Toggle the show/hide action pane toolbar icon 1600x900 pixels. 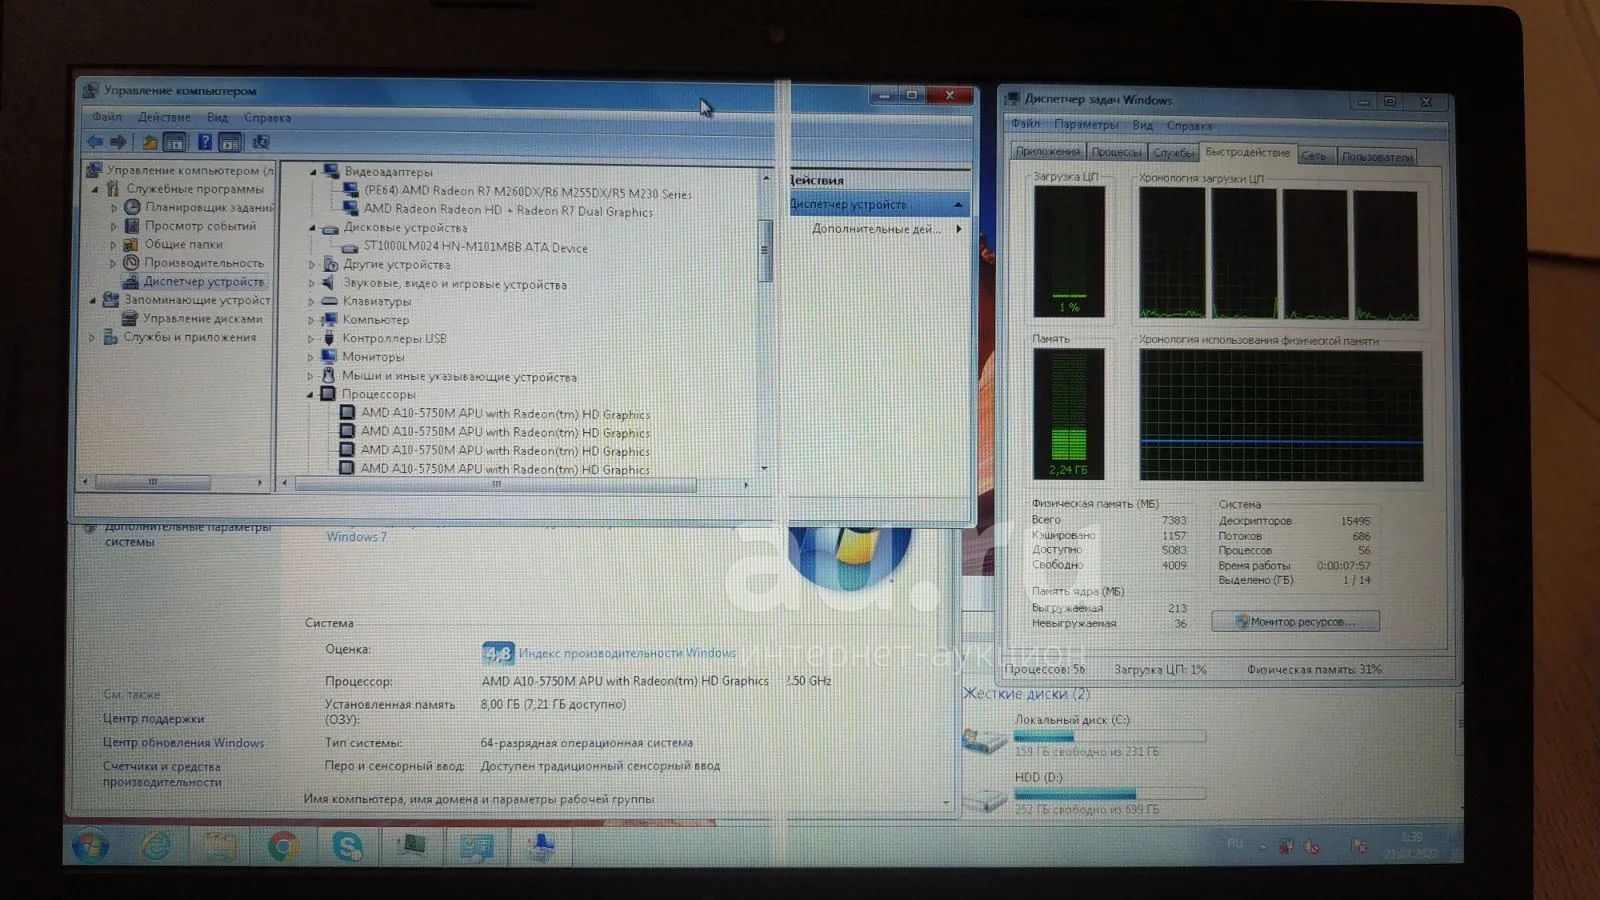[231, 142]
